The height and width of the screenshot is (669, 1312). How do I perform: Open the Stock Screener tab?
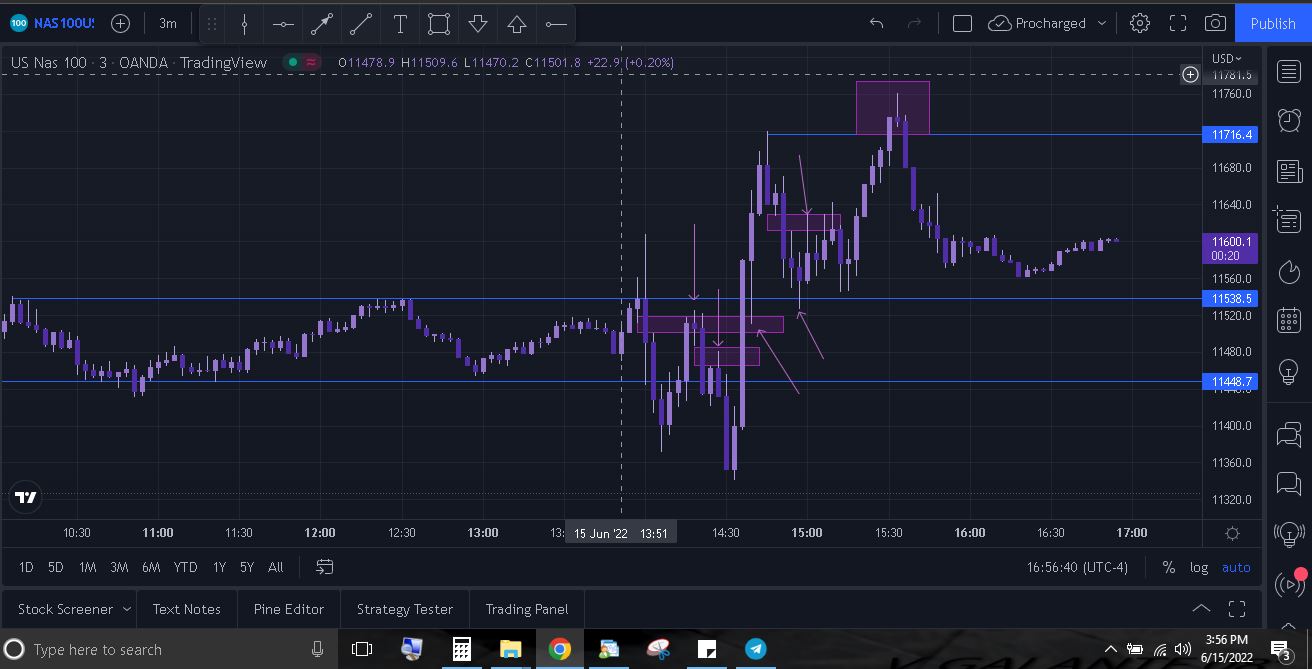(65, 609)
